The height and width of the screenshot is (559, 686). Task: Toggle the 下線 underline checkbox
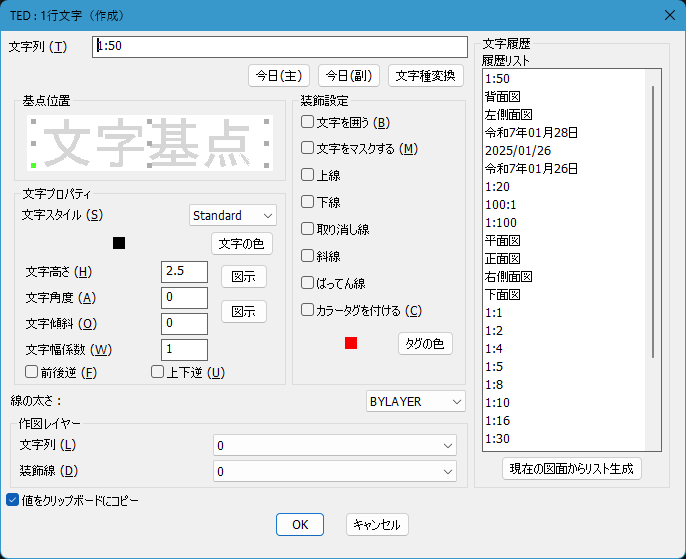click(308, 202)
